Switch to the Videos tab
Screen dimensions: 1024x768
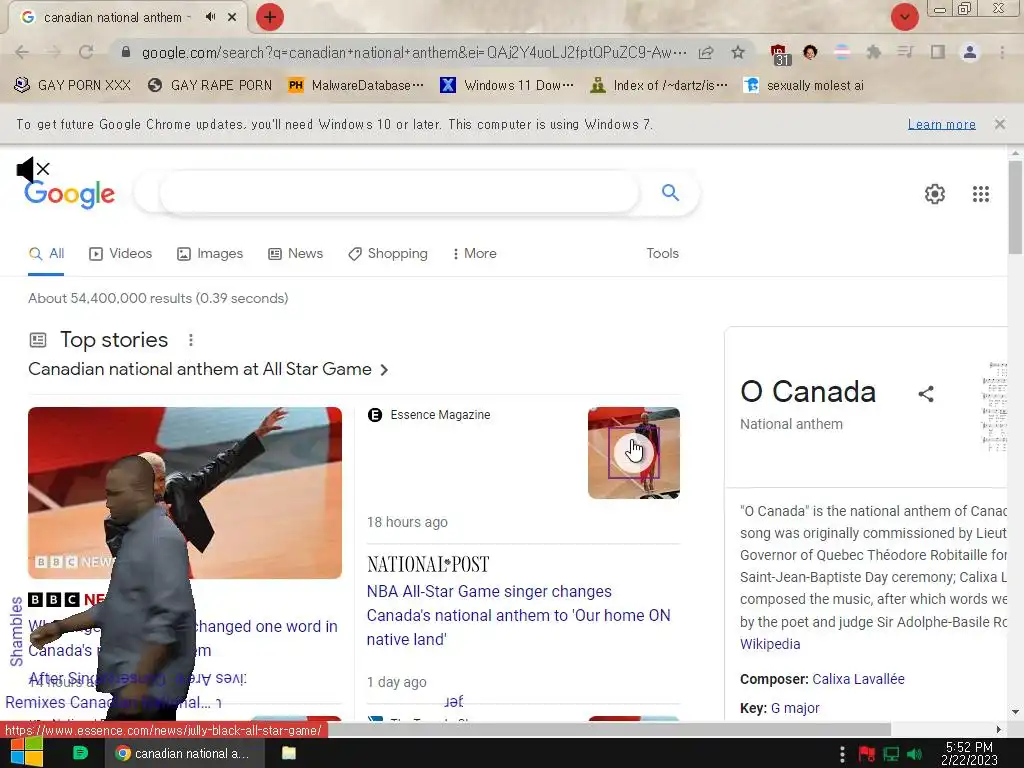(121, 253)
